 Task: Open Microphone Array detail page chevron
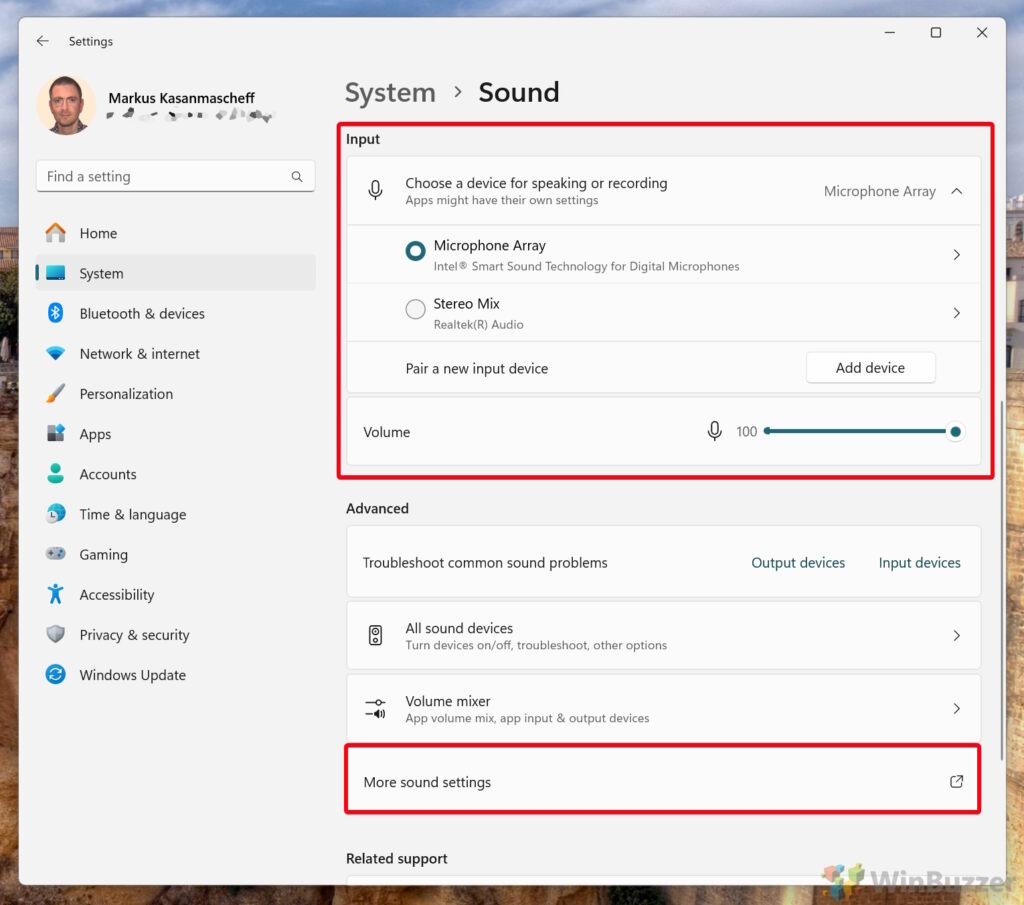tap(956, 253)
